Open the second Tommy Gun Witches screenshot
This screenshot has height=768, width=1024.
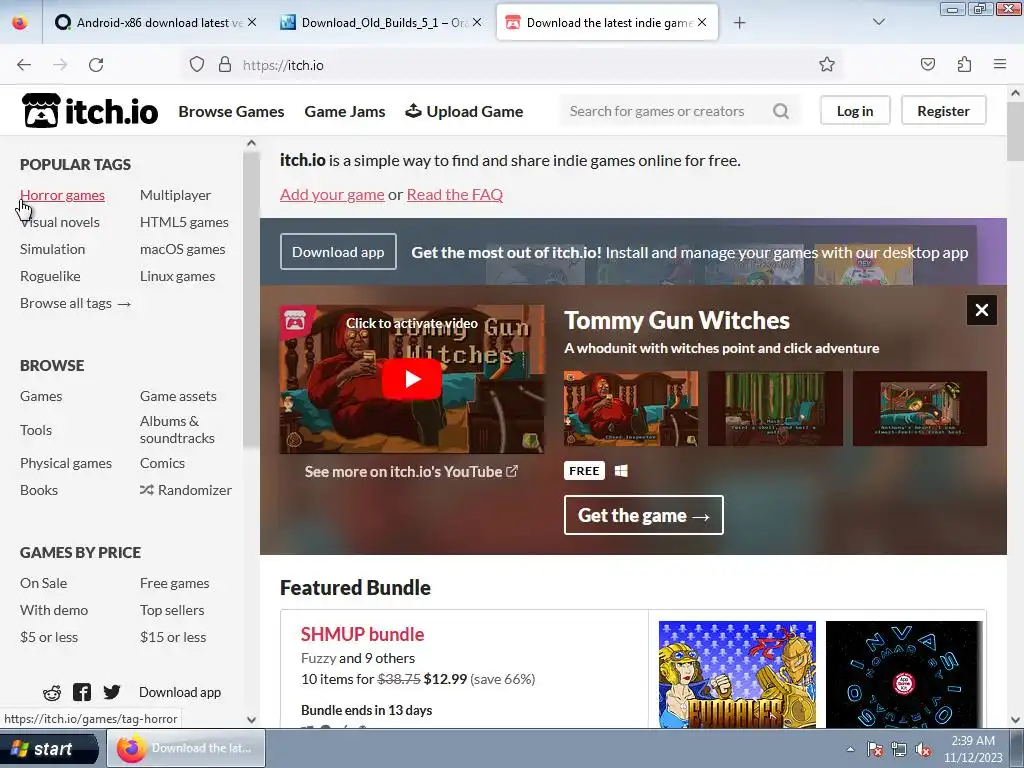pos(775,409)
